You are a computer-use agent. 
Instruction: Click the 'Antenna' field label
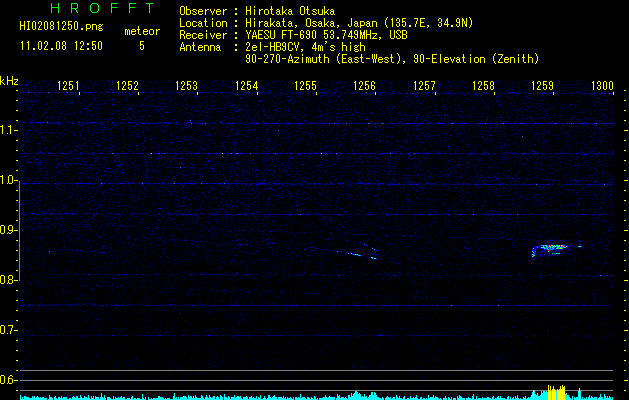click(200, 47)
